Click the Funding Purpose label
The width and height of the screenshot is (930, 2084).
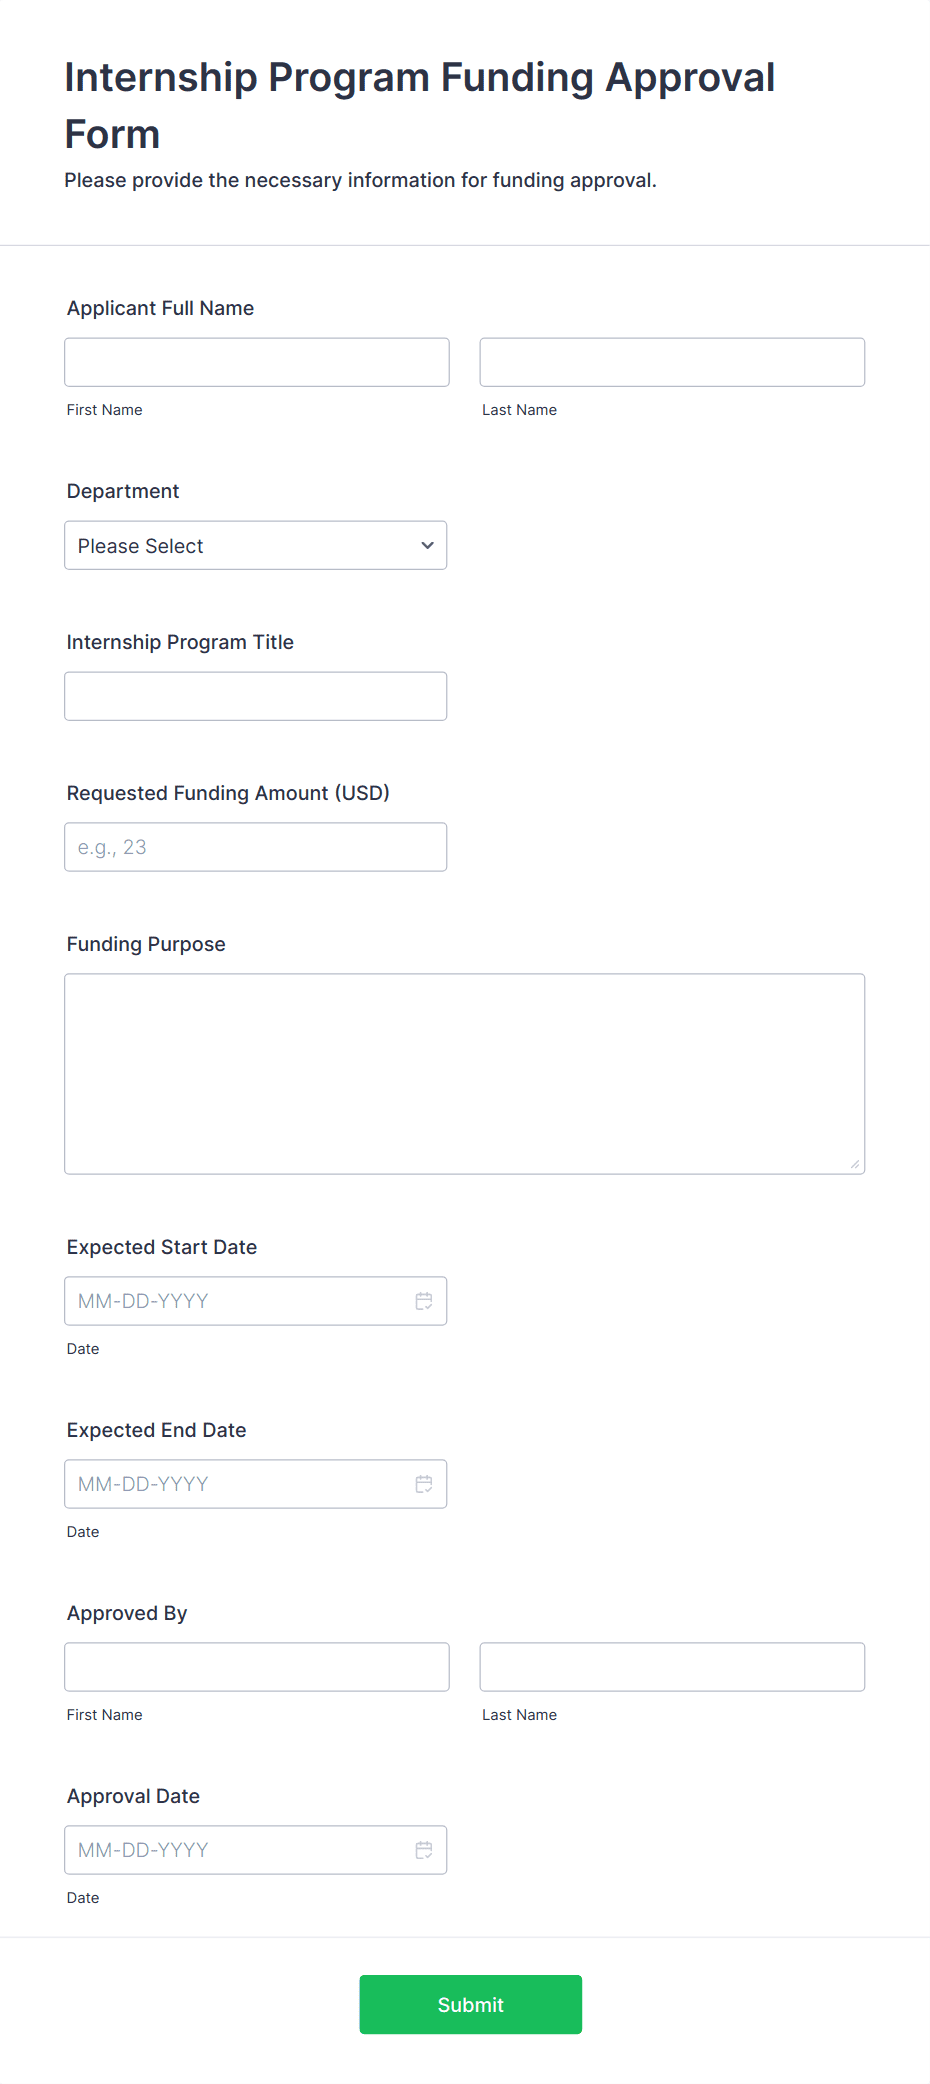(146, 944)
